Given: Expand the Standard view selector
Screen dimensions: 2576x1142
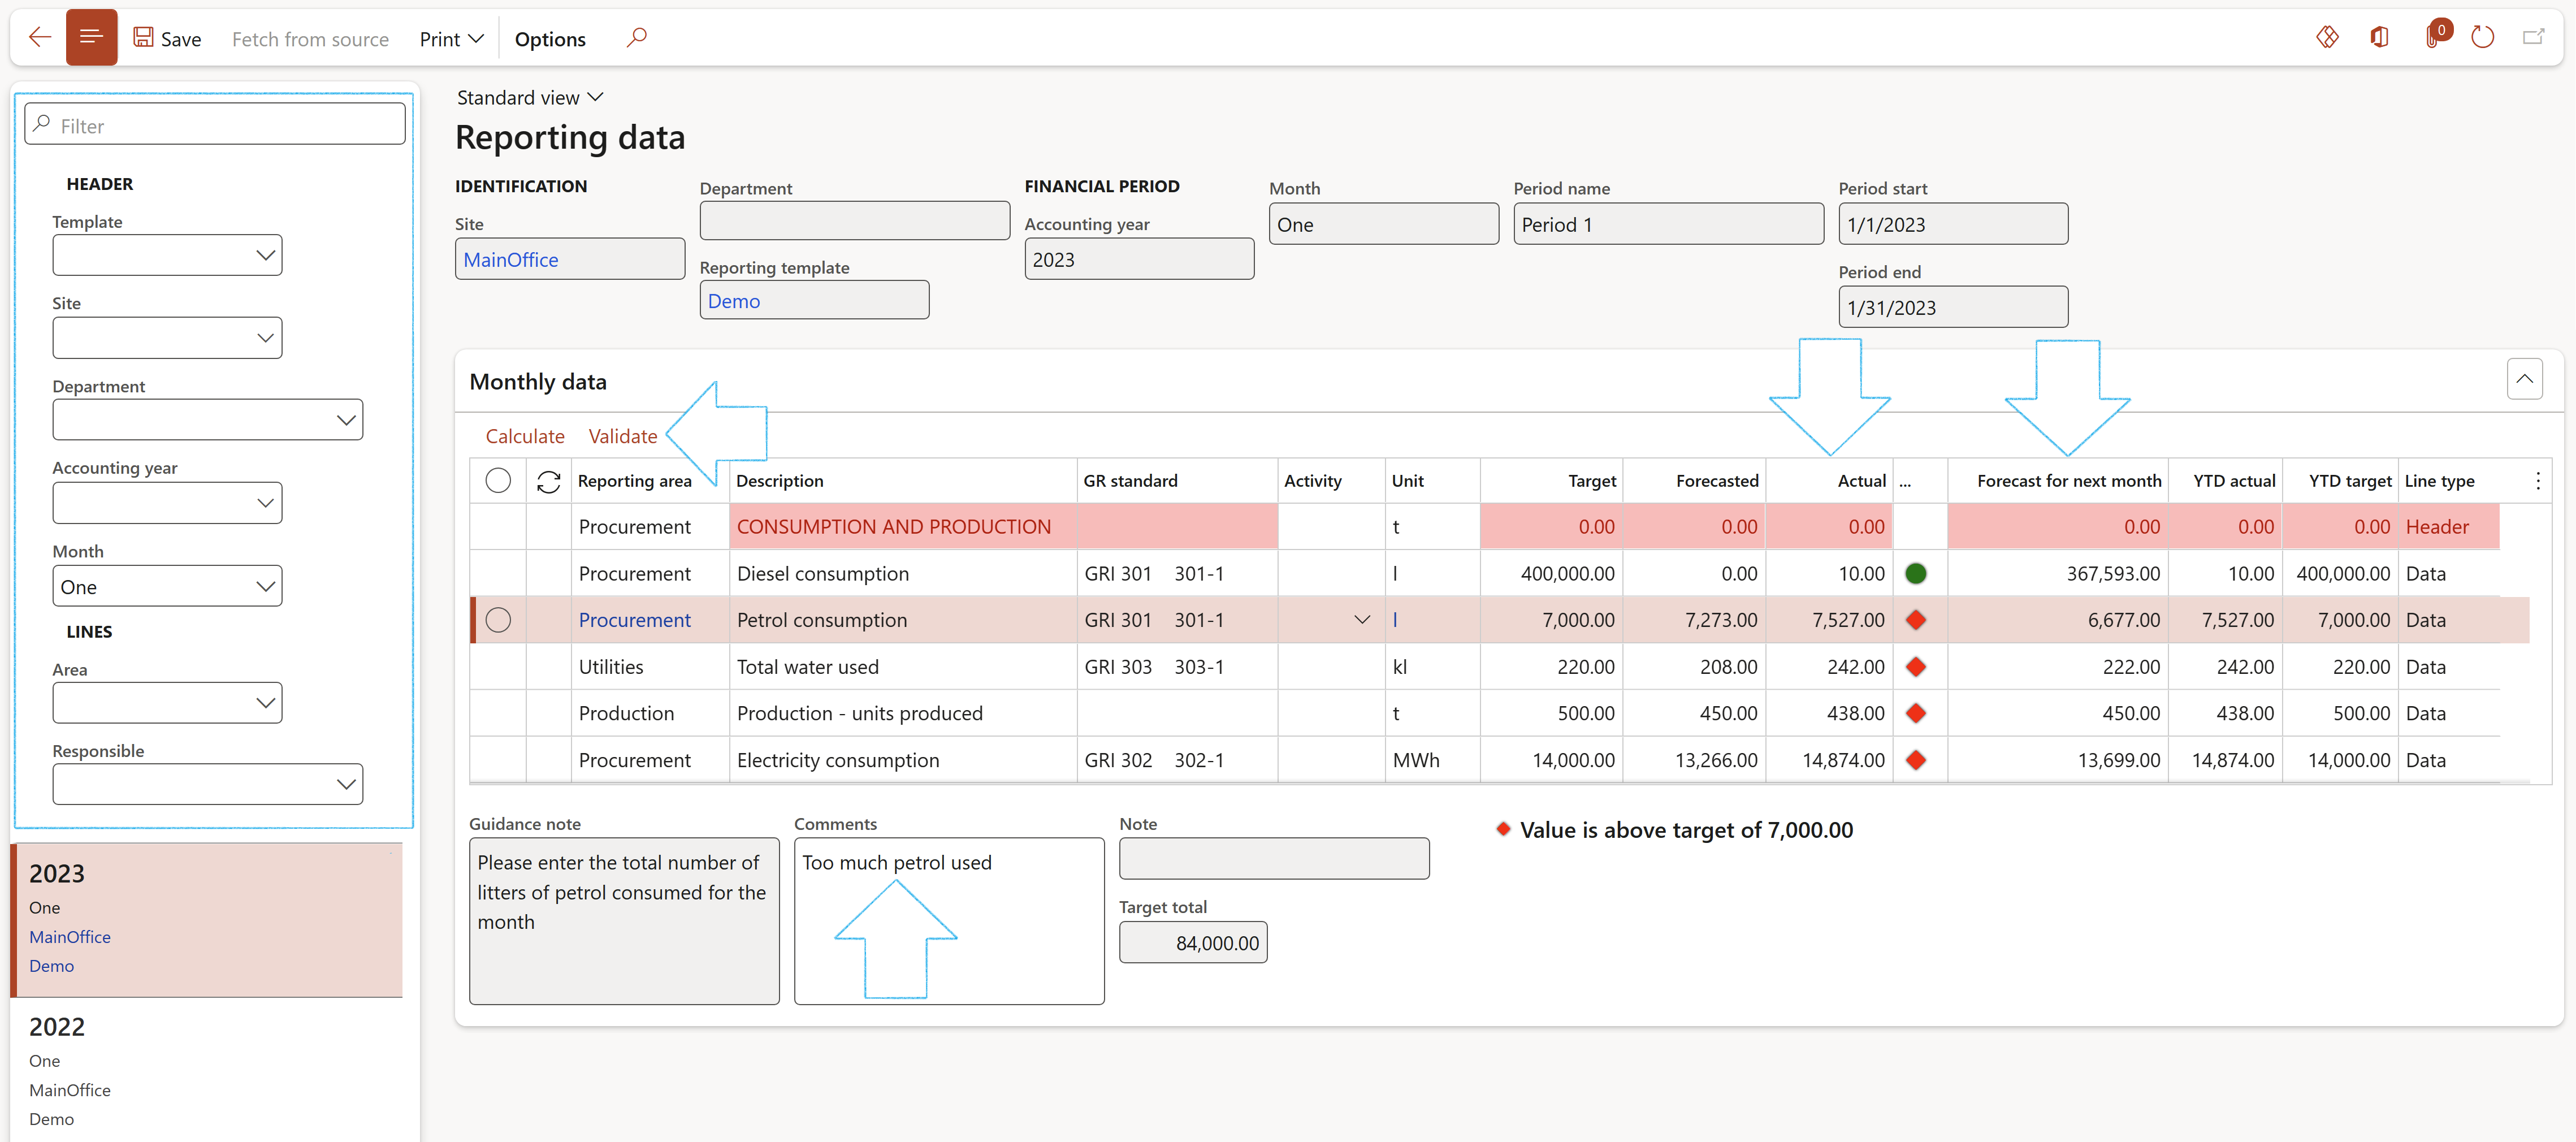Looking at the screenshot, I should (x=530, y=97).
